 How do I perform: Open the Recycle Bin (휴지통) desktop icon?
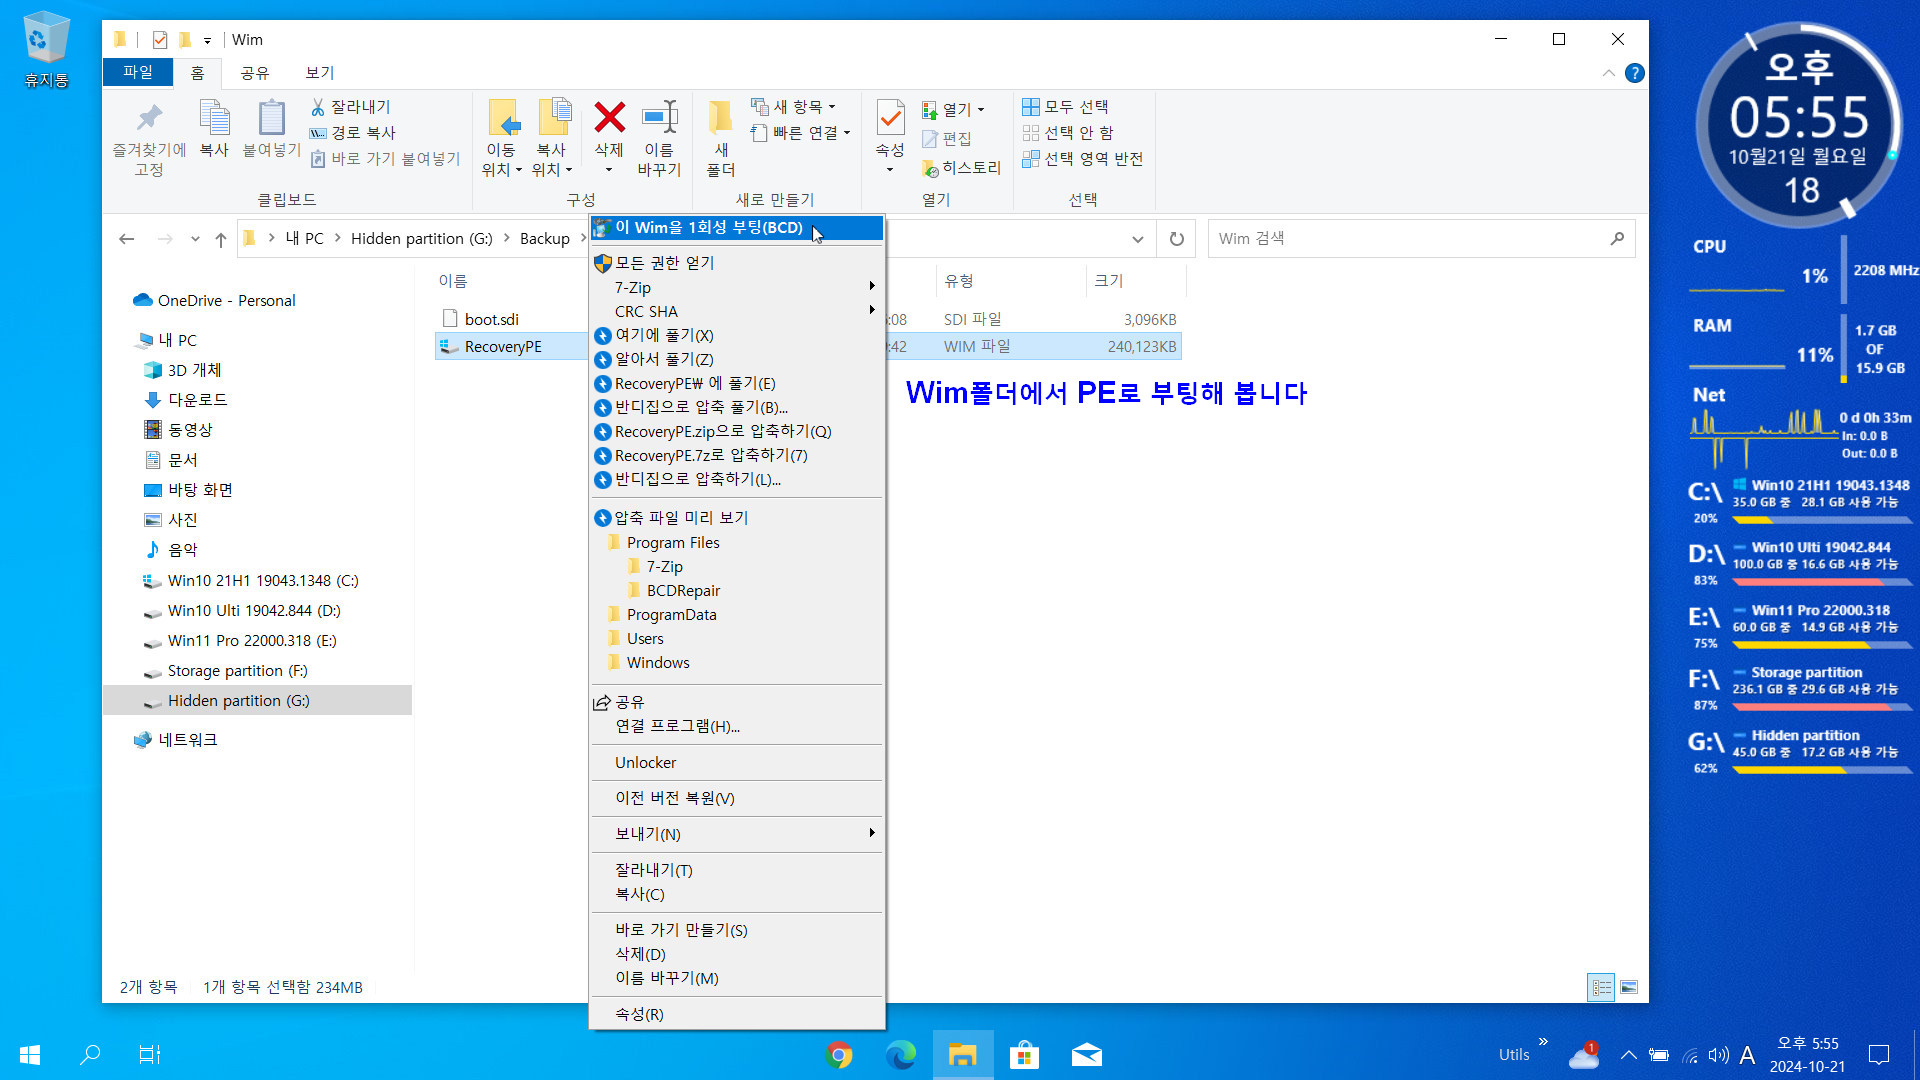point(46,50)
